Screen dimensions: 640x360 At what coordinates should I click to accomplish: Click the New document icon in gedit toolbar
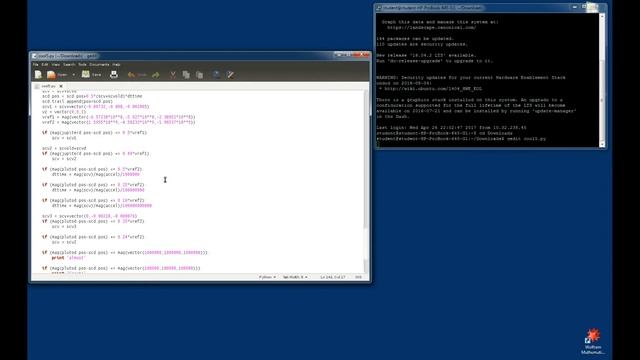pos(38,75)
